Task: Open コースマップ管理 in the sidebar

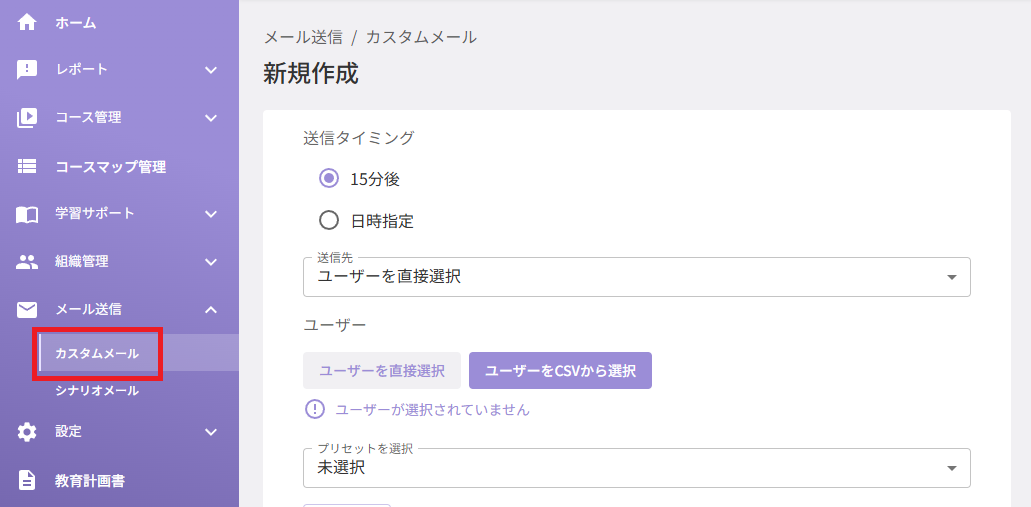Action: tap(110, 167)
